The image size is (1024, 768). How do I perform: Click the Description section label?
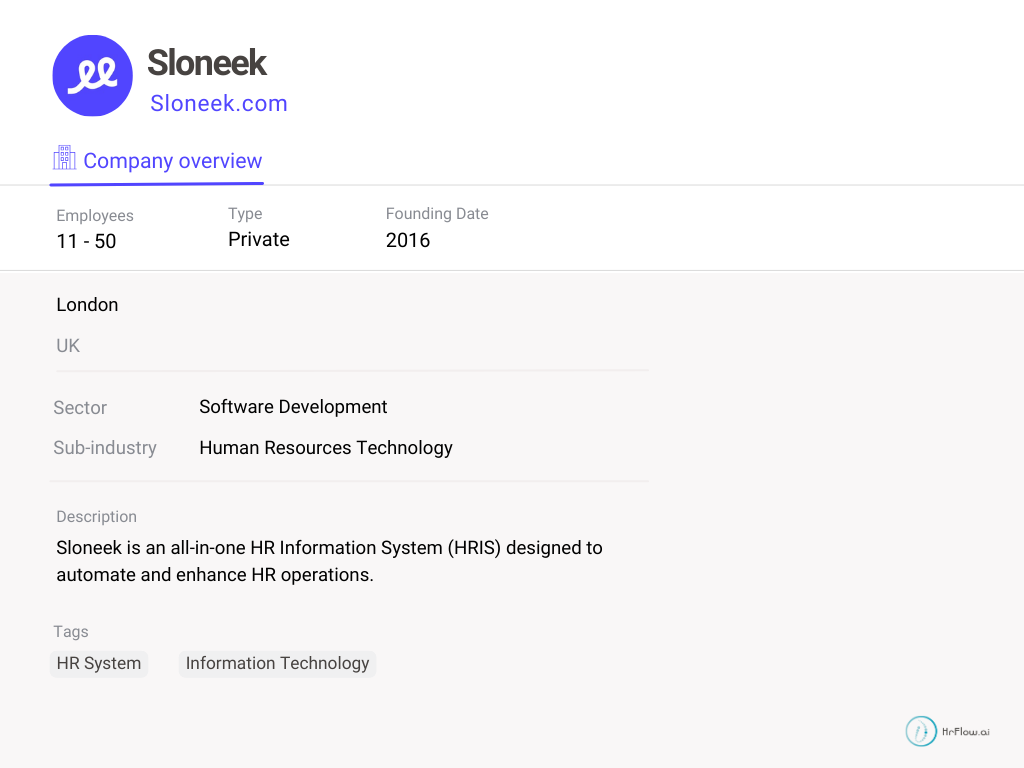[x=96, y=517]
